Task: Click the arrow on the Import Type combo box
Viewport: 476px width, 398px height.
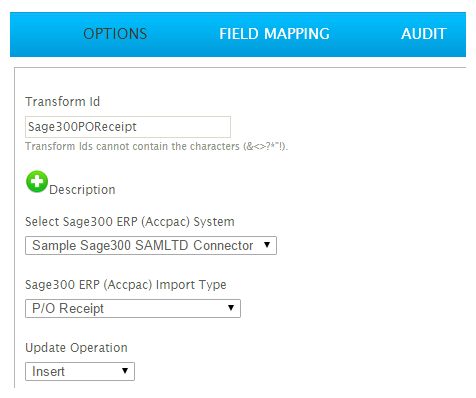Action: click(231, 308)
